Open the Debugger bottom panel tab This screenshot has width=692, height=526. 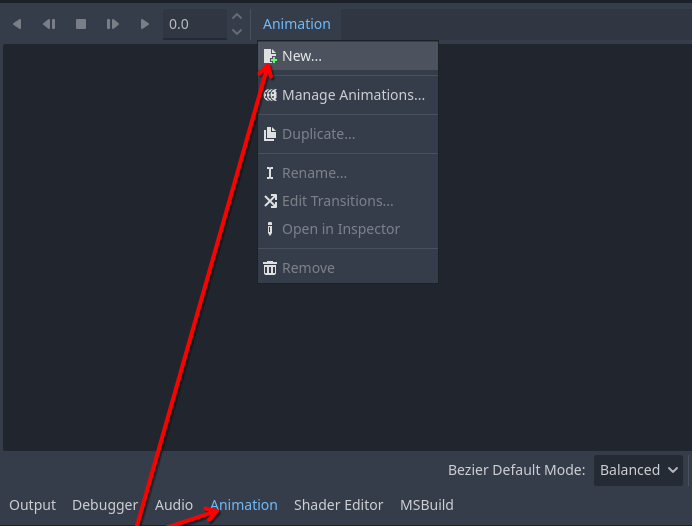pyautogui.click(x=105, y=505)
